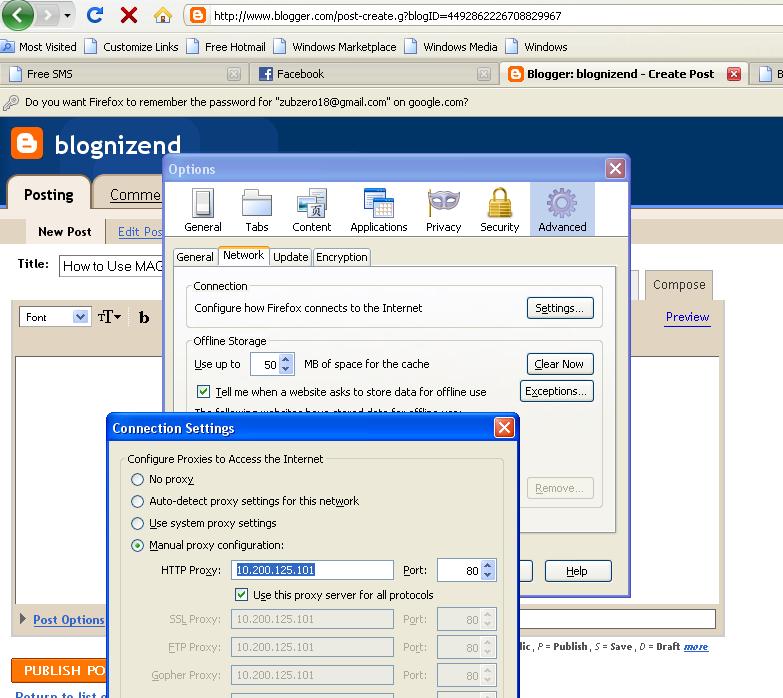Open the Free Hotmail bookmark
This screenshot has height=698, width=783.
[x=226, y=47]
